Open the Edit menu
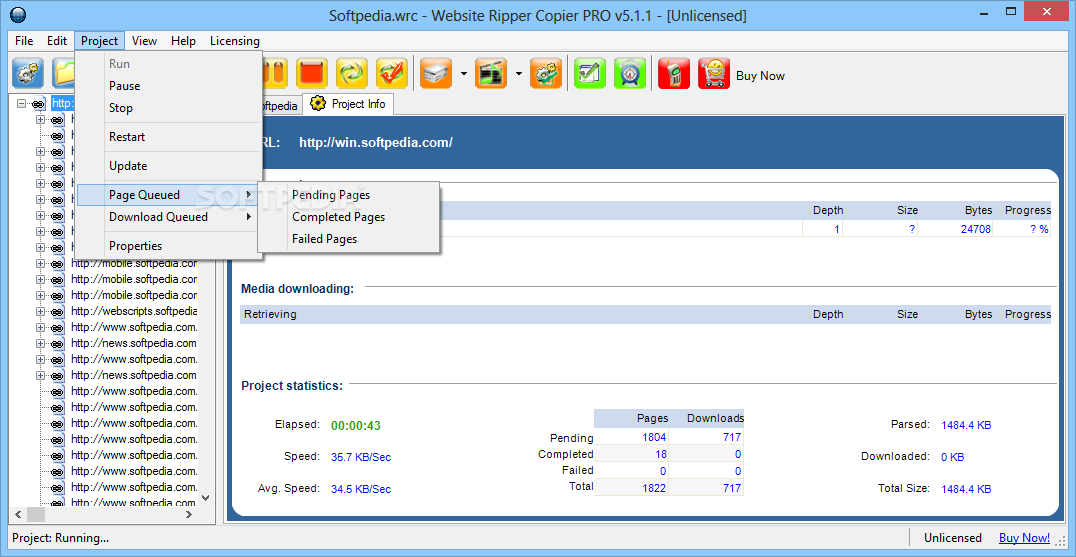Screen dimensions: 1076x557 [57, 40]
